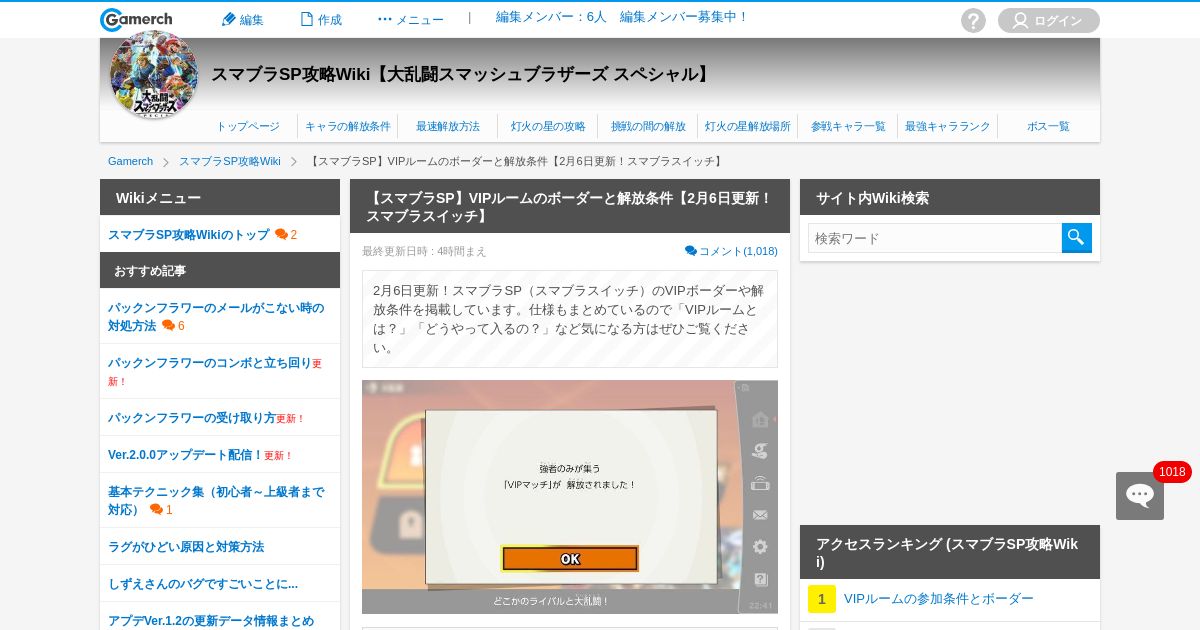Screen dimensions: 1200x630
Task: Open パックンフラワーのコンボと立ち回り article
Action: click(210, 363)
